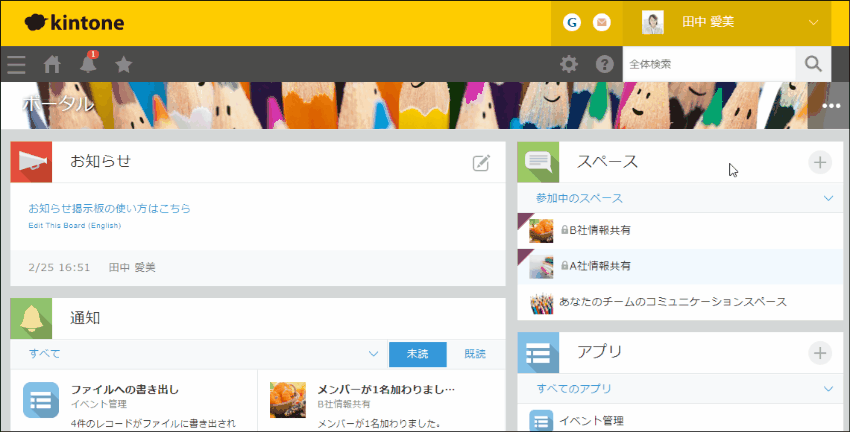Click the 全体検索 search field
The width and height of the screenshot is (850, 432).
[x=708, y=64]
